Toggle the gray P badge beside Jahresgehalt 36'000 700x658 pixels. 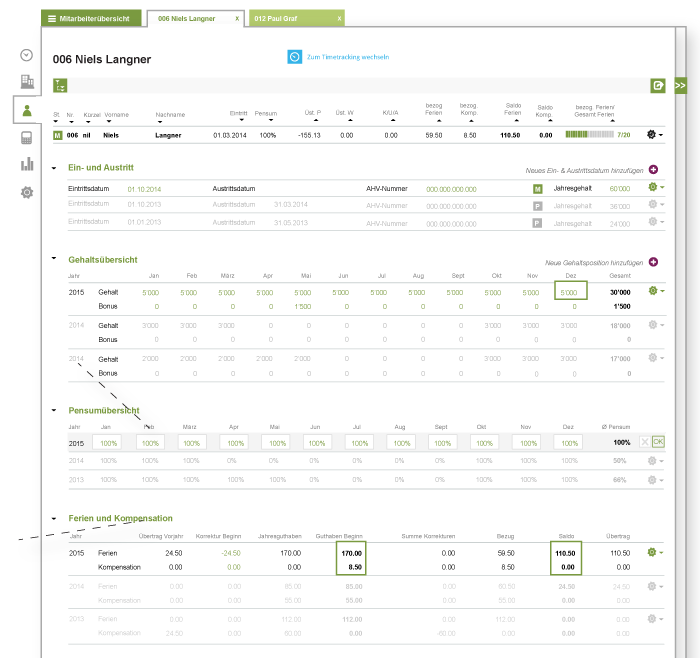coord(537,204)
